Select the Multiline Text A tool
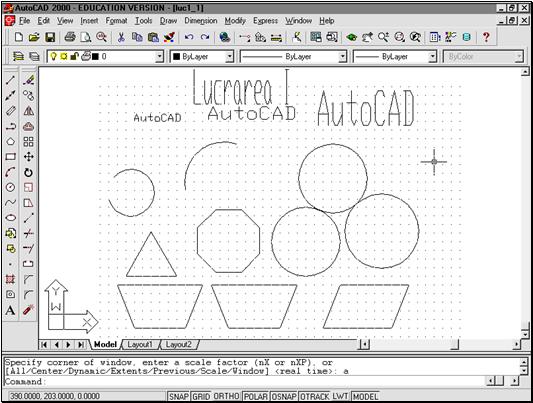The width and height of the screenshot is (533, 403). 11,310
